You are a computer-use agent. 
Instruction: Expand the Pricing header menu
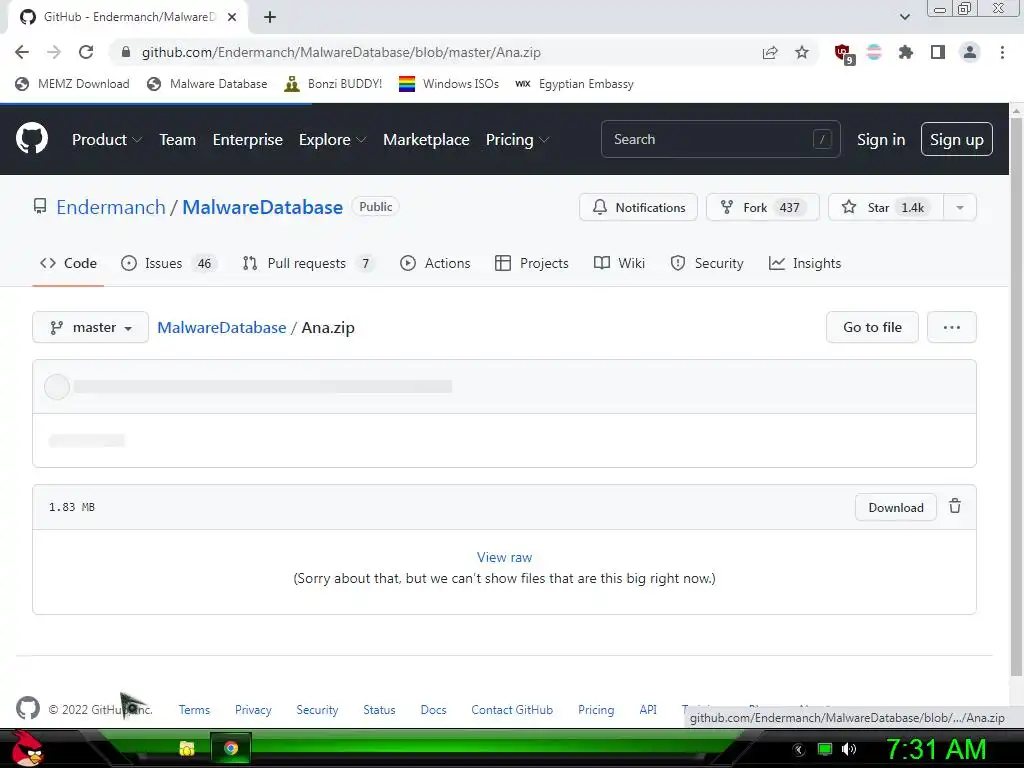[517, 139]
